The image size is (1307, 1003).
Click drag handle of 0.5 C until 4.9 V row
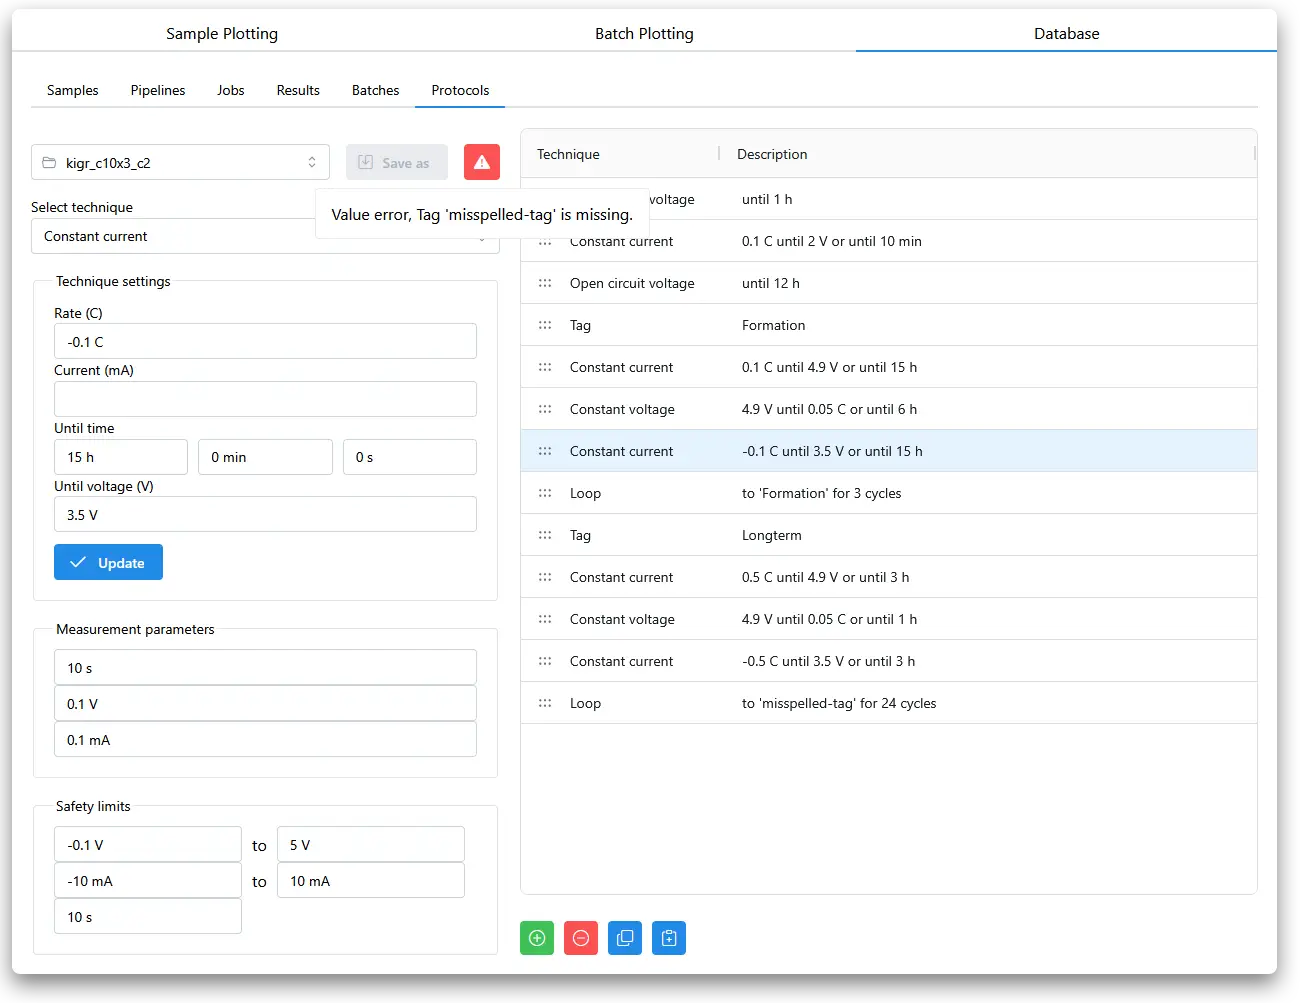click(x=545, y=577)
